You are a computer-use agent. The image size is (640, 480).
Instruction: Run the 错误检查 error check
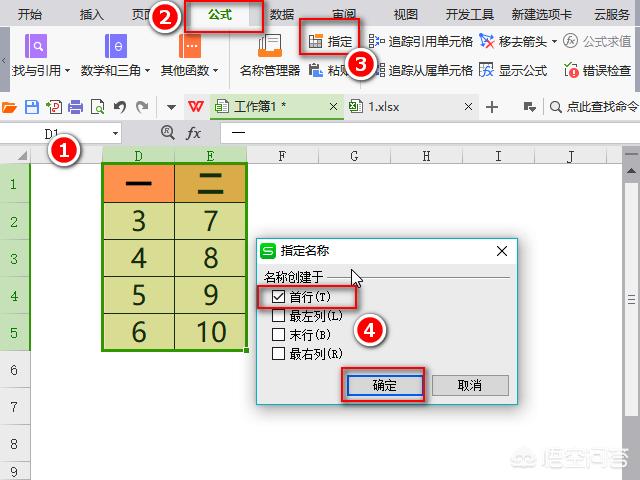pos(598,70)
